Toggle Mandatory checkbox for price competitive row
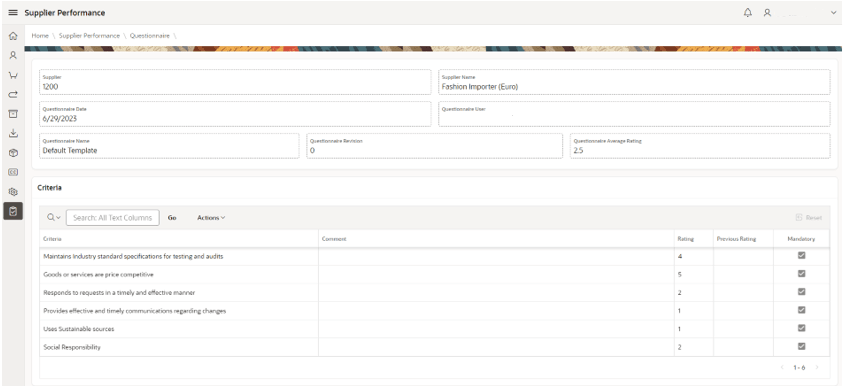Image resolution: width=845 pixels, height=390 pixels. (801, 274)
